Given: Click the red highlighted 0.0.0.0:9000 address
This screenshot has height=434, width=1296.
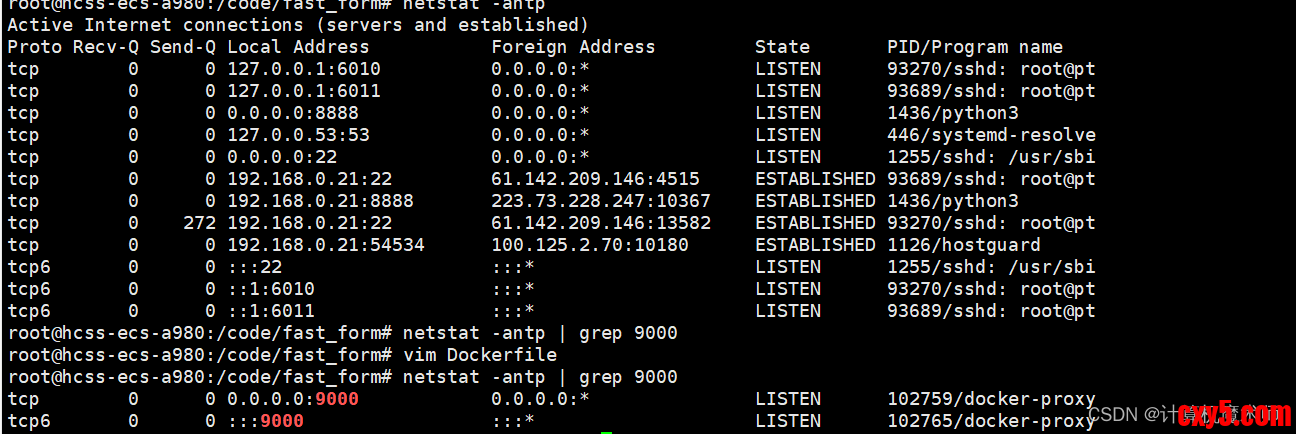Looking at the screenshot, I should click(292, 399).
